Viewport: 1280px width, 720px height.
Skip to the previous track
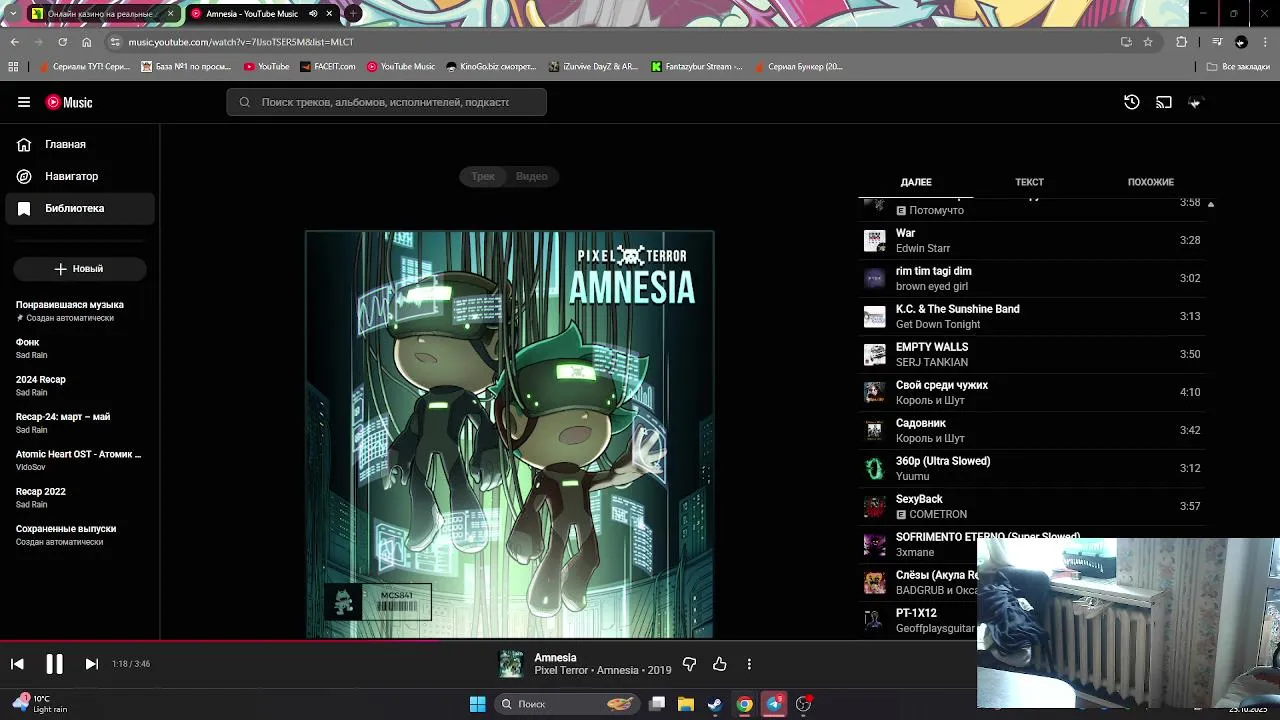[17, 664]
